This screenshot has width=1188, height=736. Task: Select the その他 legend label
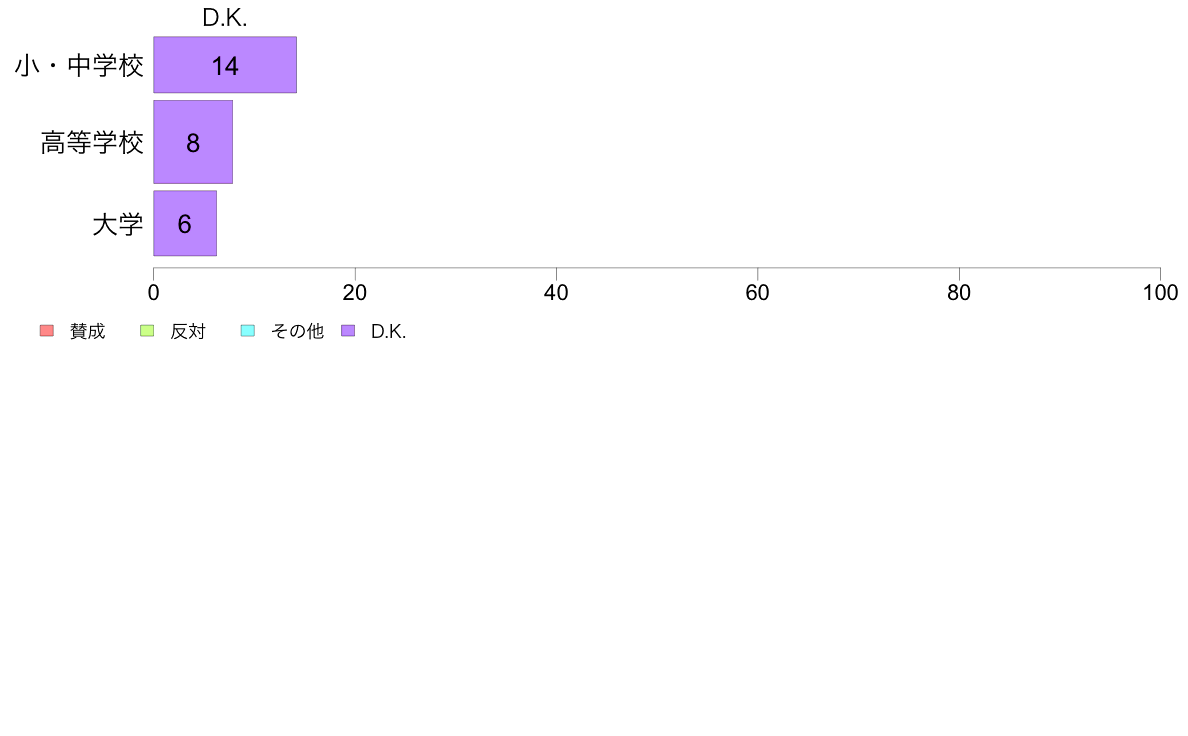click(x=297, y=331)
